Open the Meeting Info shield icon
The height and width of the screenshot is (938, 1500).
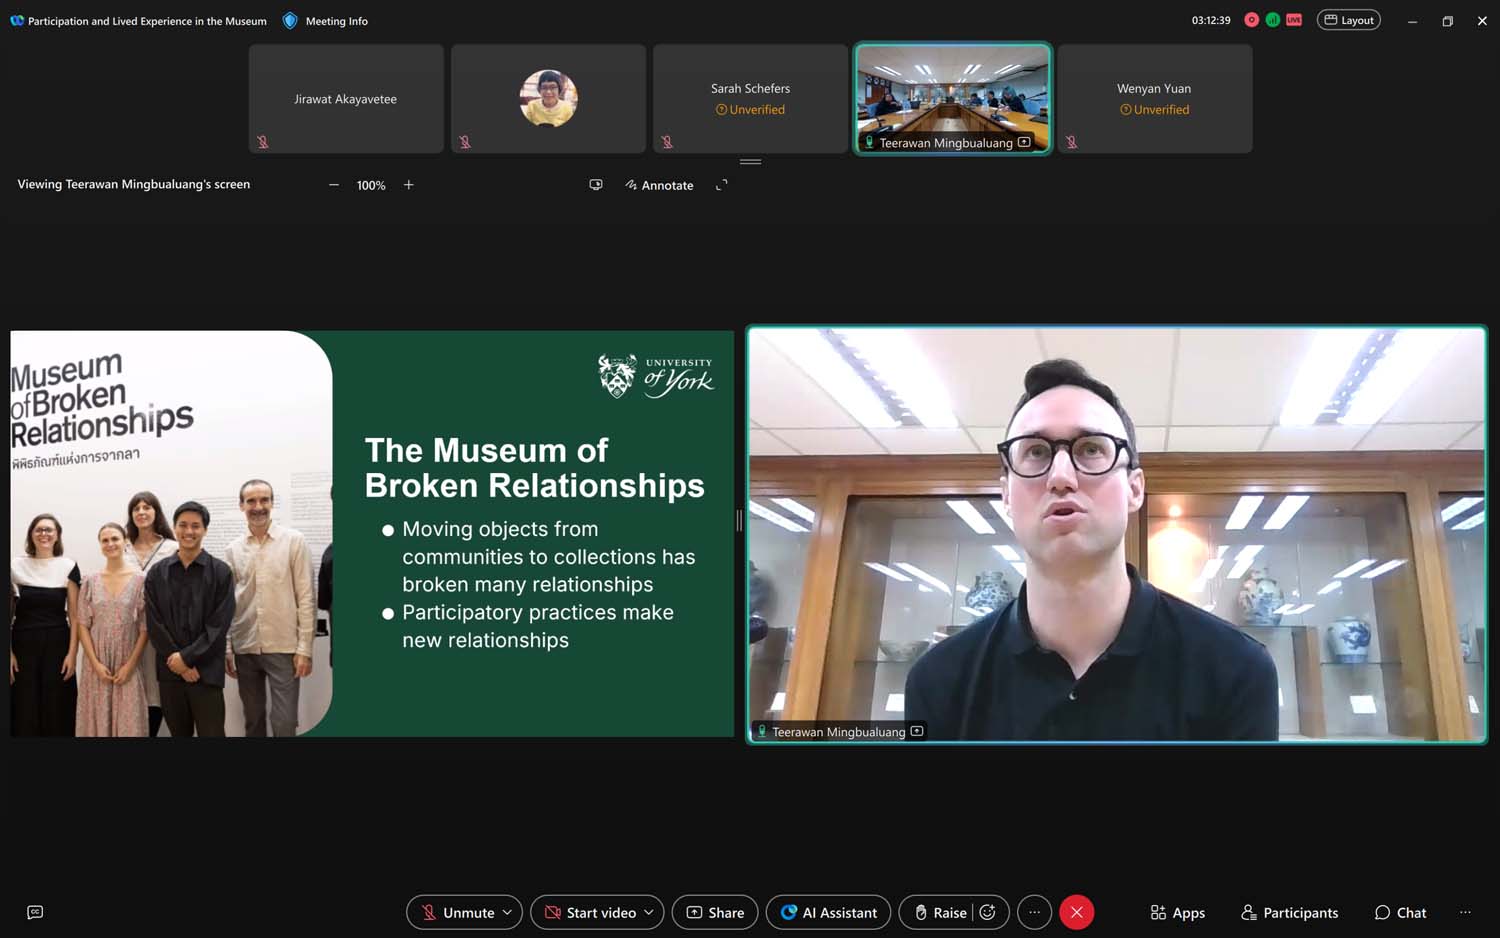point(290,21)
